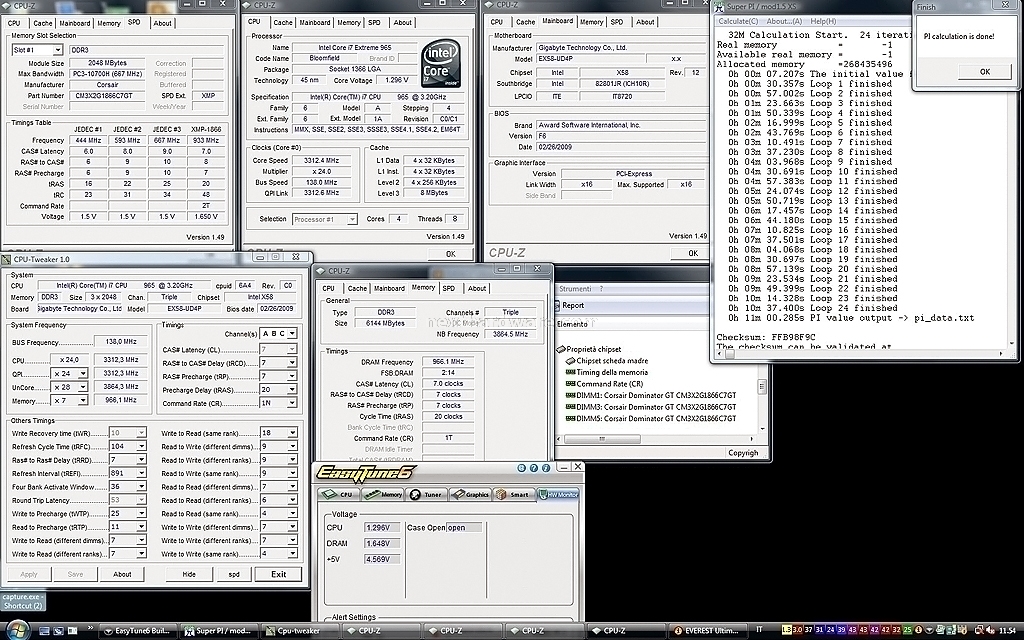The height and width of the screenshot is (640, 1024).
Task: Click the spd button in CPU-Tweaker
Action: 234,575
